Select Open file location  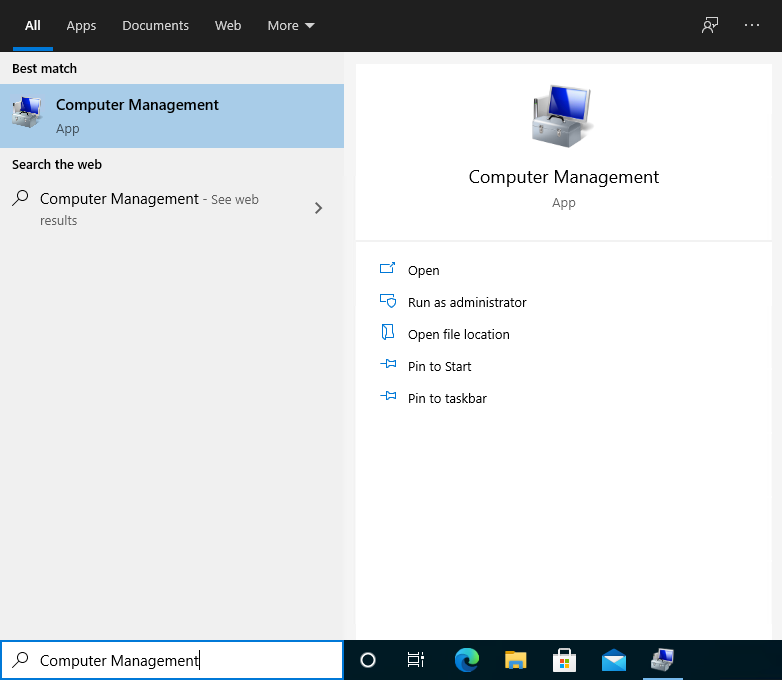pyautogui.click(x=458, y=334)
